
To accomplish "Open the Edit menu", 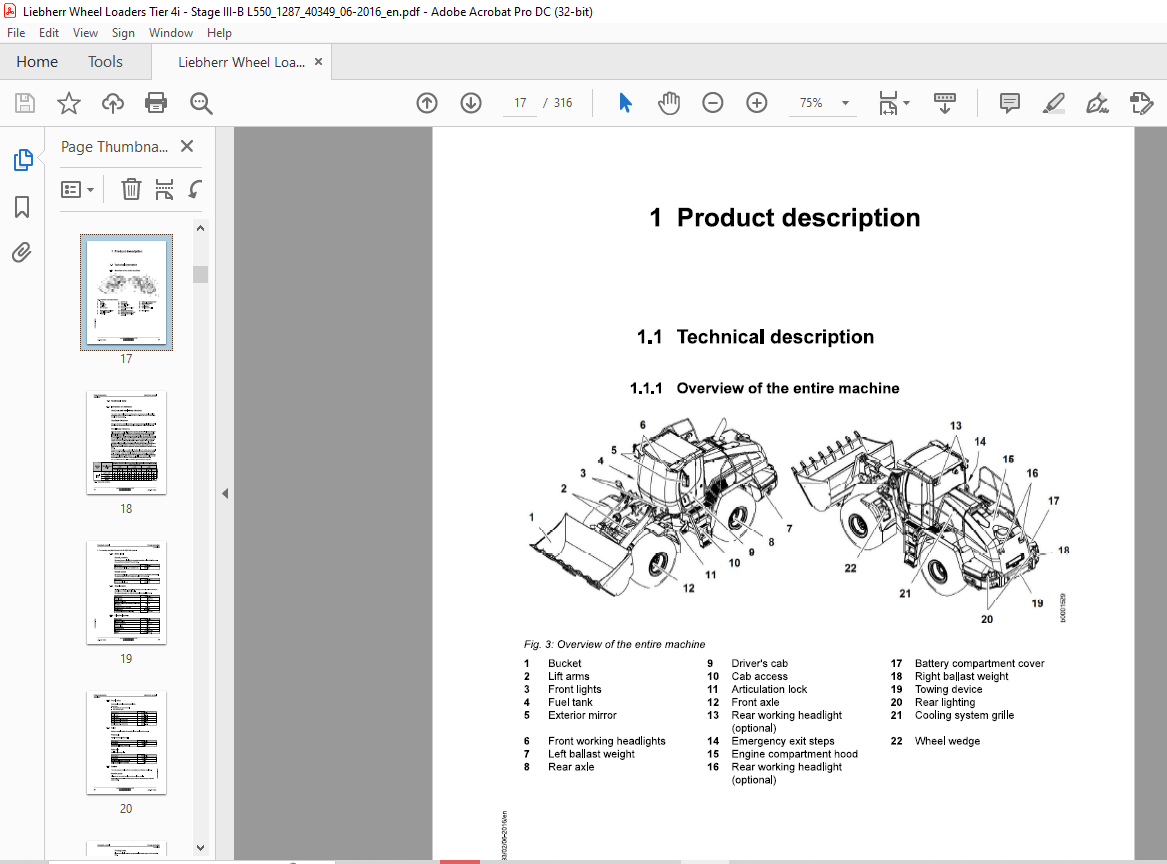I will click(48, 33).
